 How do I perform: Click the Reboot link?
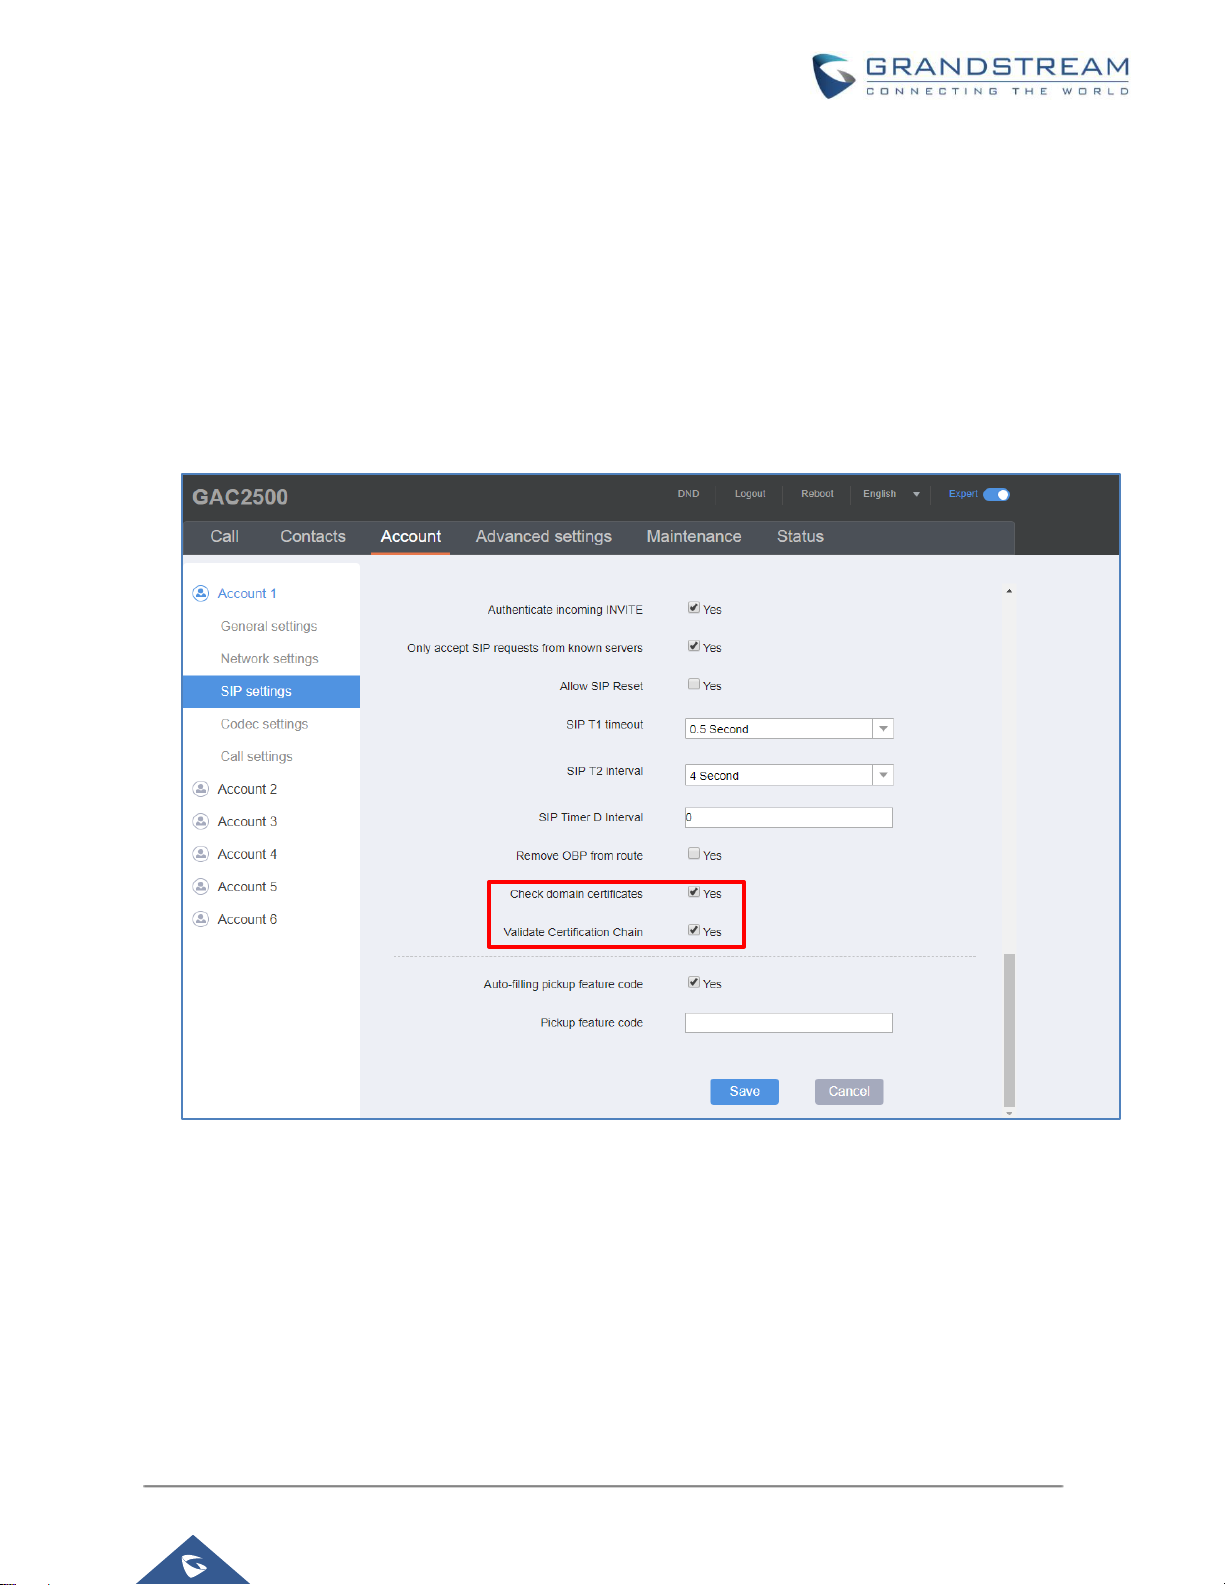click(x=817, y=494)
